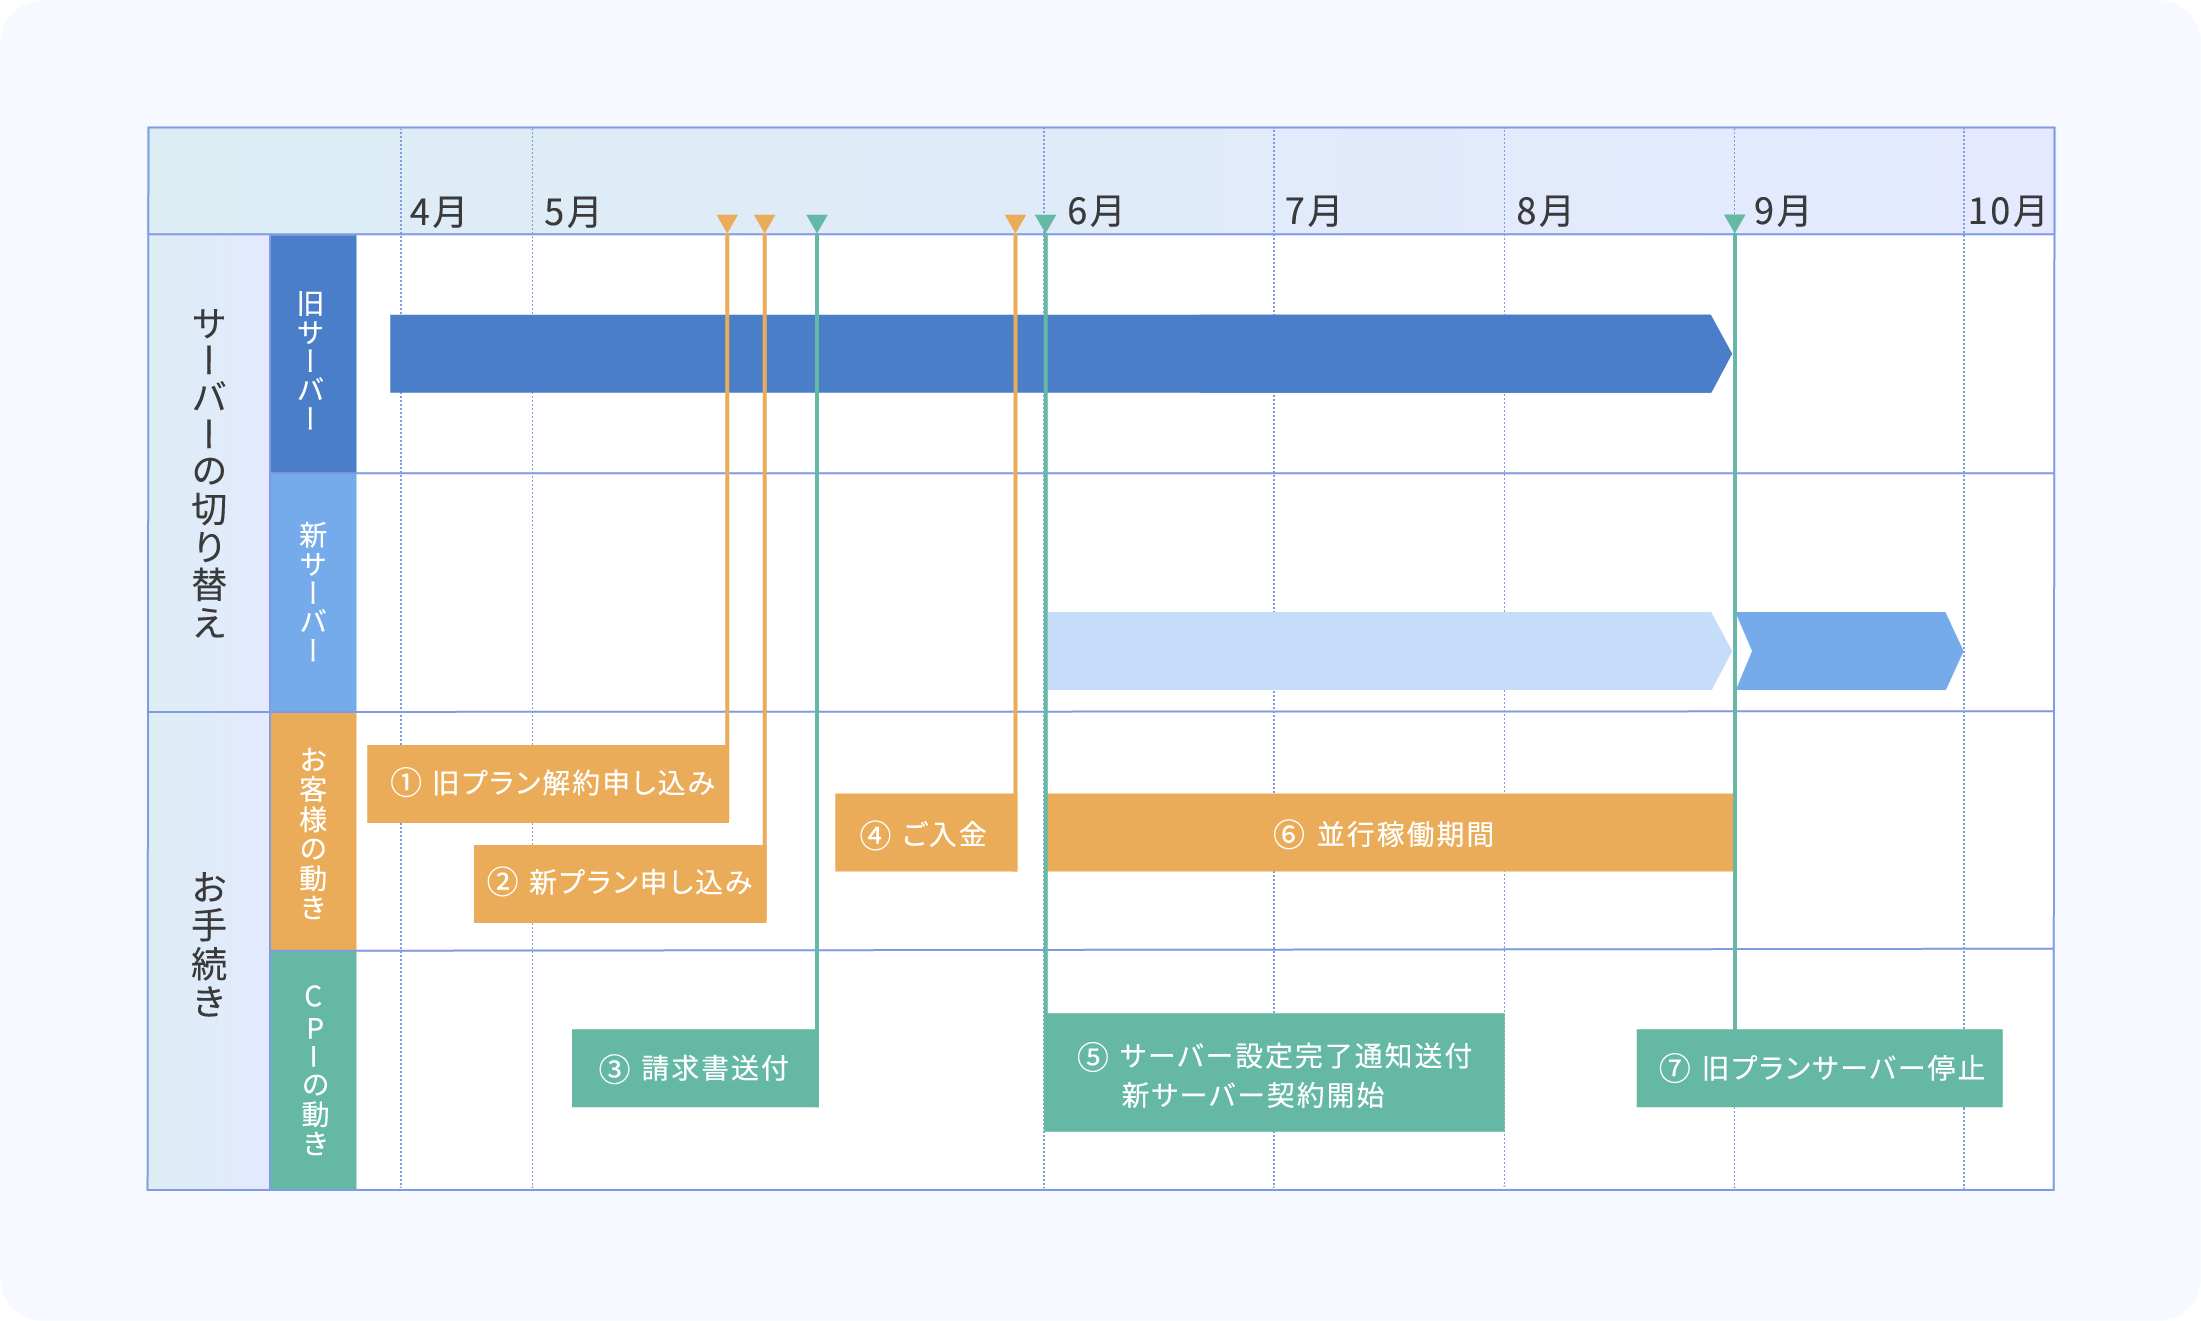Select the ⑤ サーバー設定完了通知送付 block
Viewport: 2201px width, 1321px height.
point(1274,1069)
